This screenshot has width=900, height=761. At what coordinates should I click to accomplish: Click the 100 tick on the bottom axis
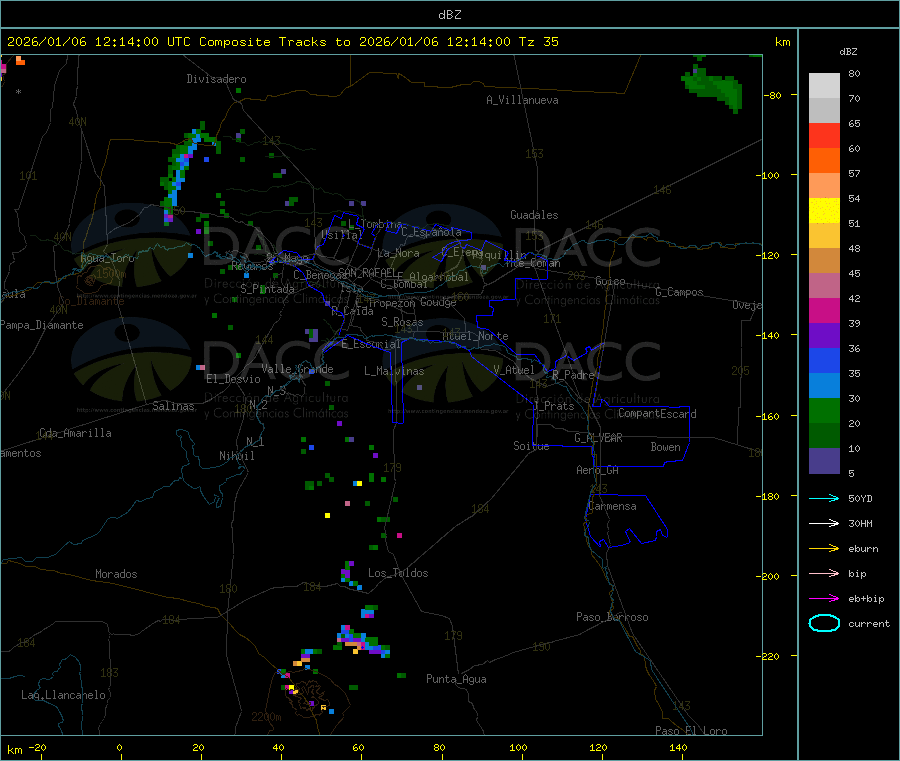coord(518,747)
